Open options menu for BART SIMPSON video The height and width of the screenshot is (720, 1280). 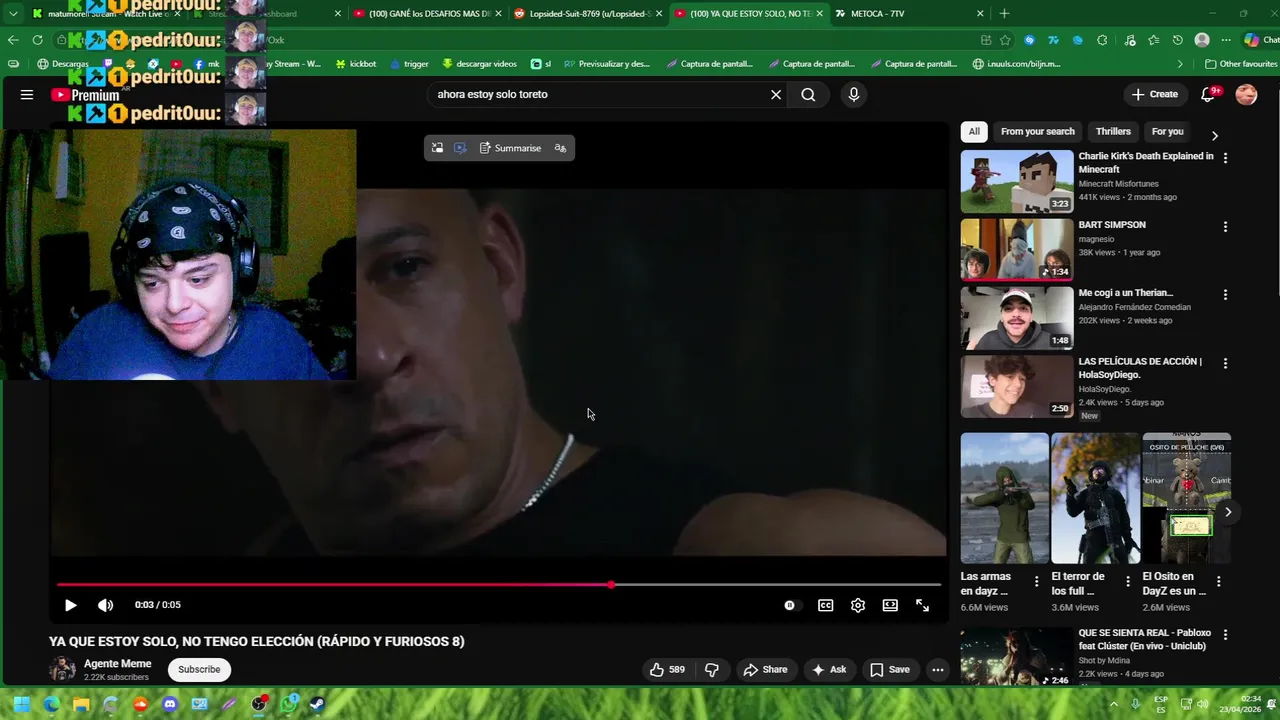tap(1225, 227)
